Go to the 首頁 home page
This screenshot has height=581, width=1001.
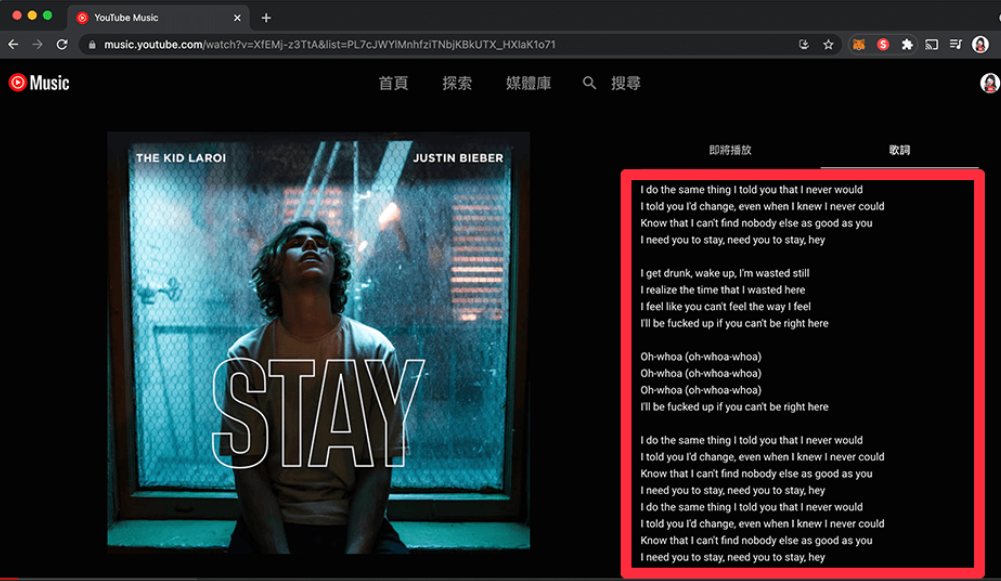(393, 83)
